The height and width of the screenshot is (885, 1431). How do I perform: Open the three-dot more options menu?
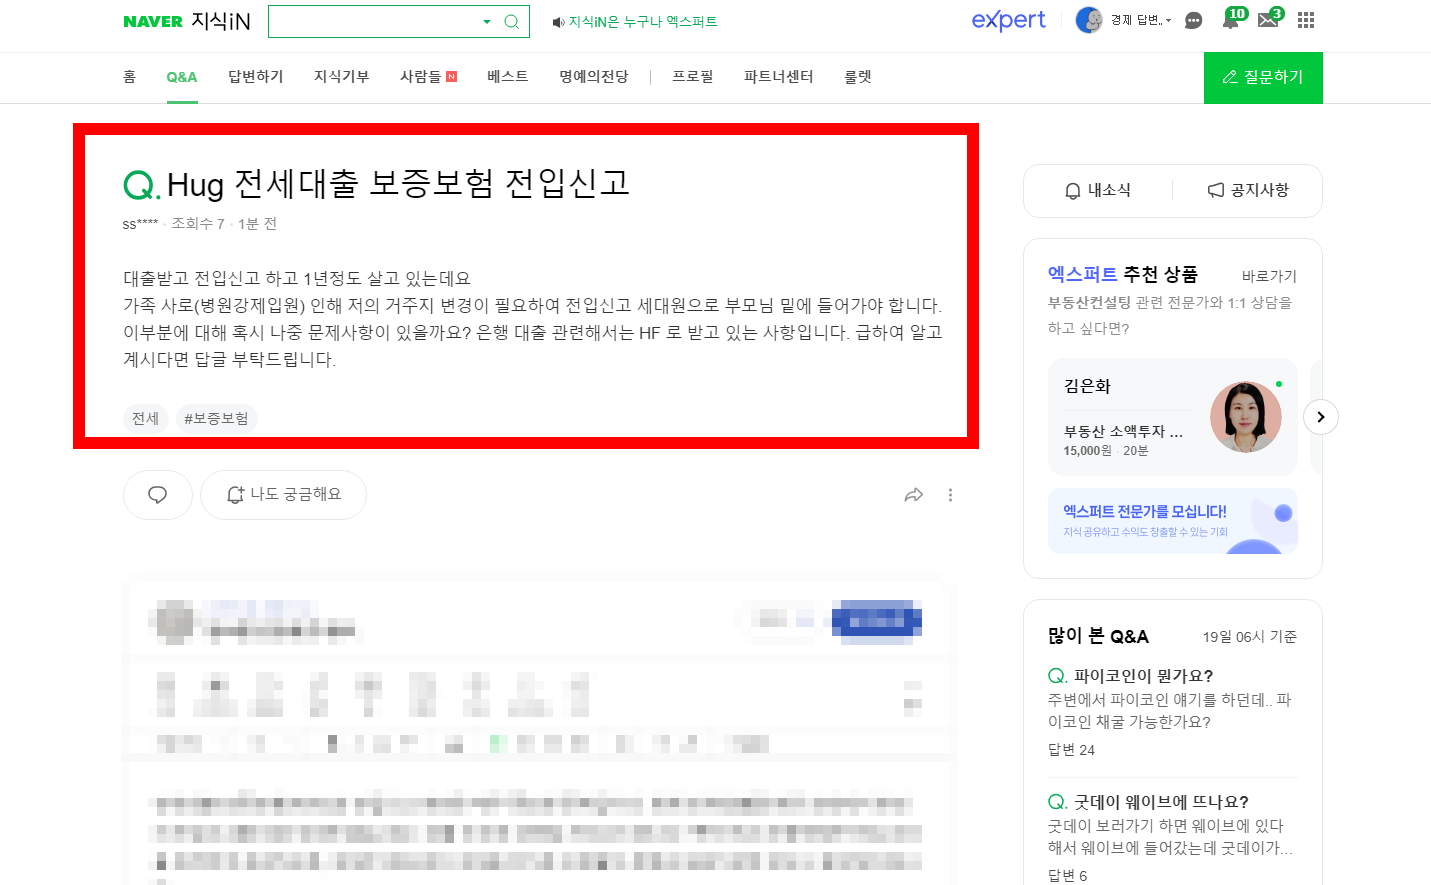(x=950, y=495)
